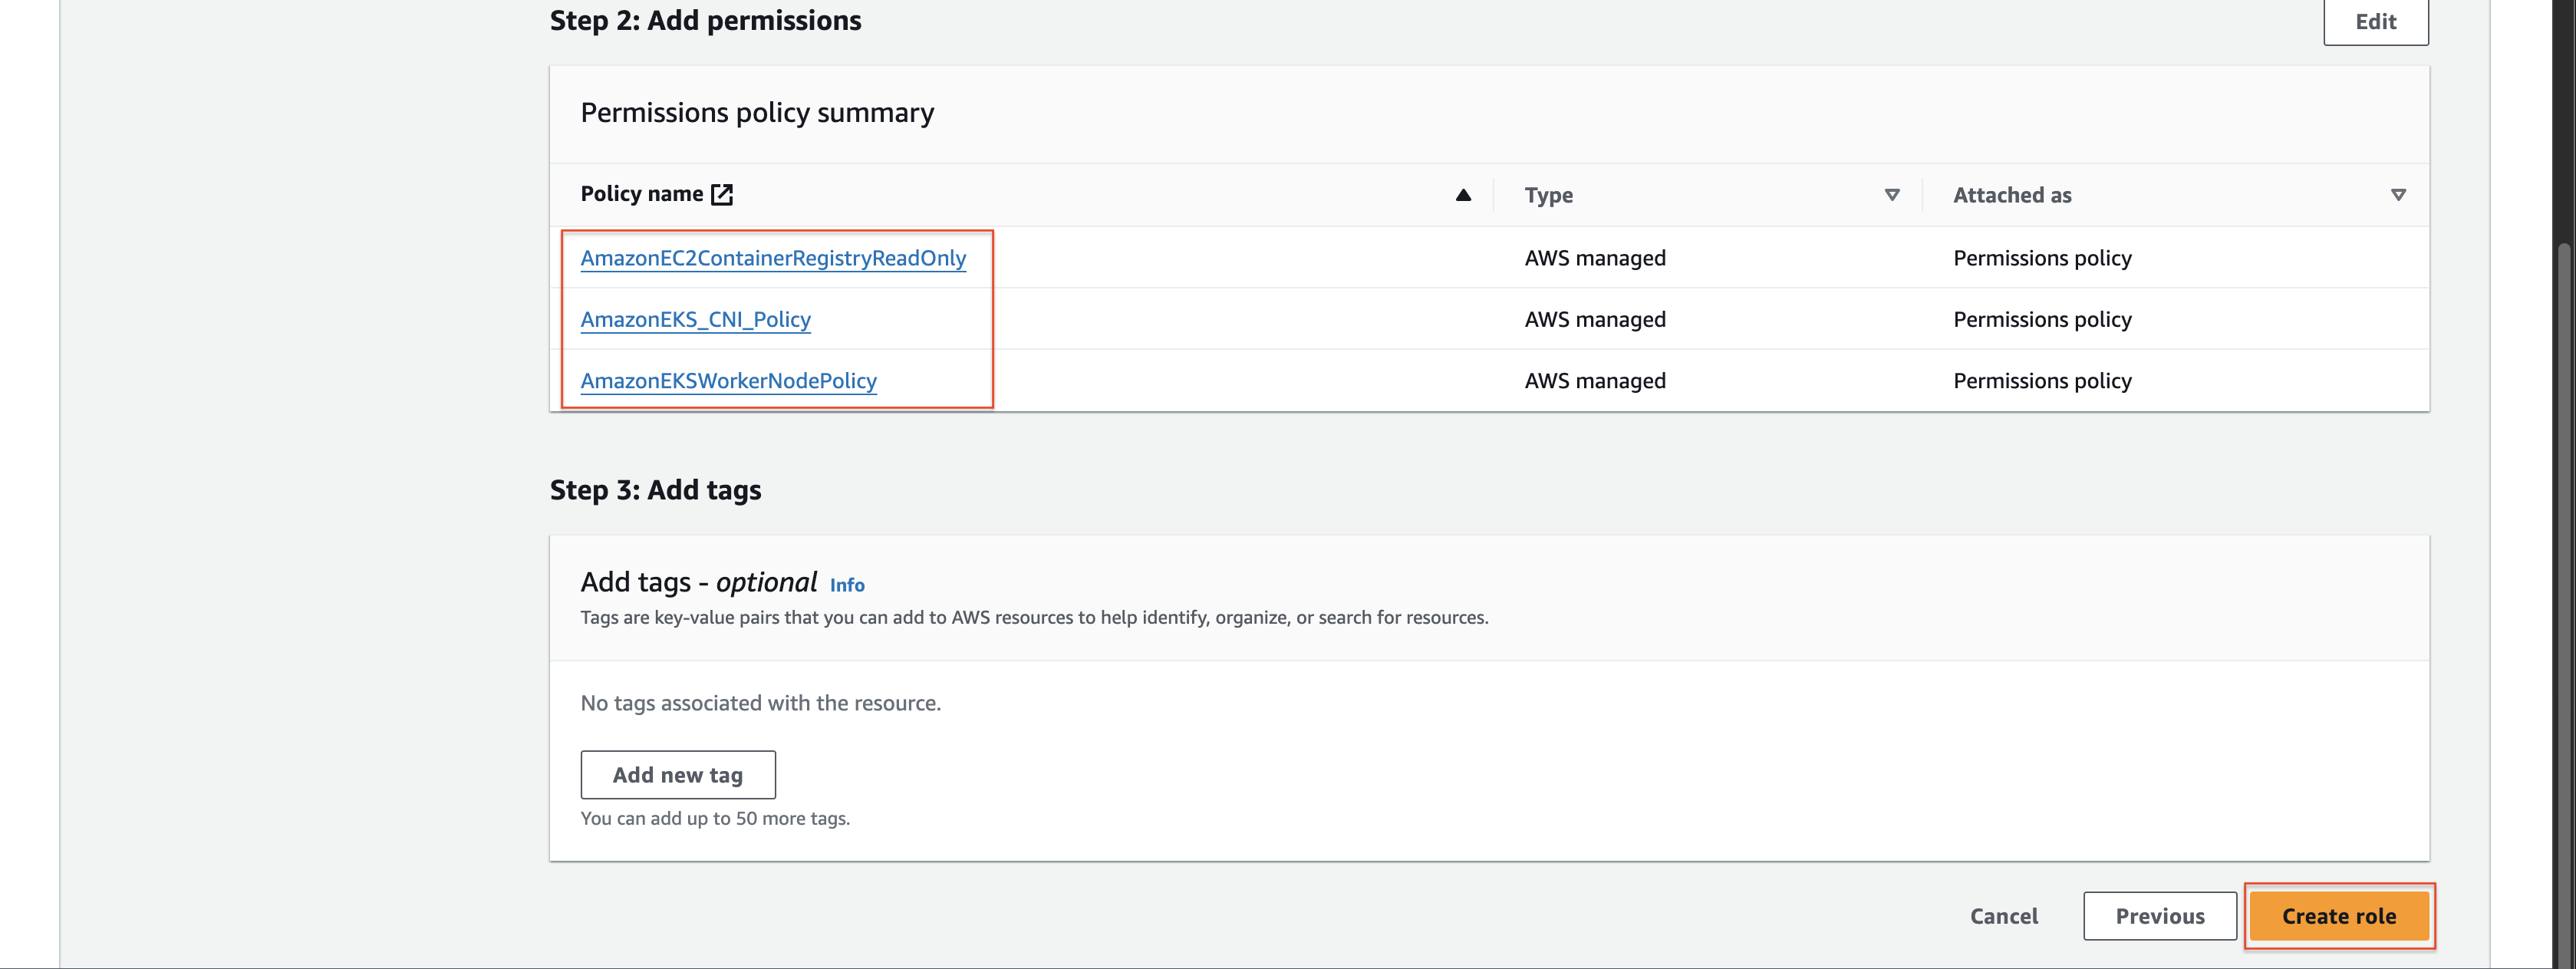Sort by the Attached as column arrow

(2398, 195)
